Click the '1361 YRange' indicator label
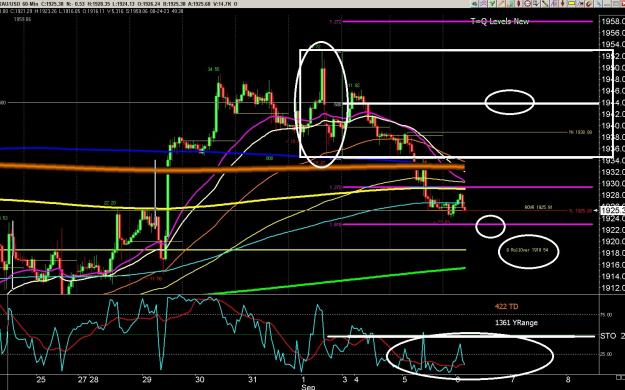625x390 pixels. pyautogui.click(x=516, y=323)
